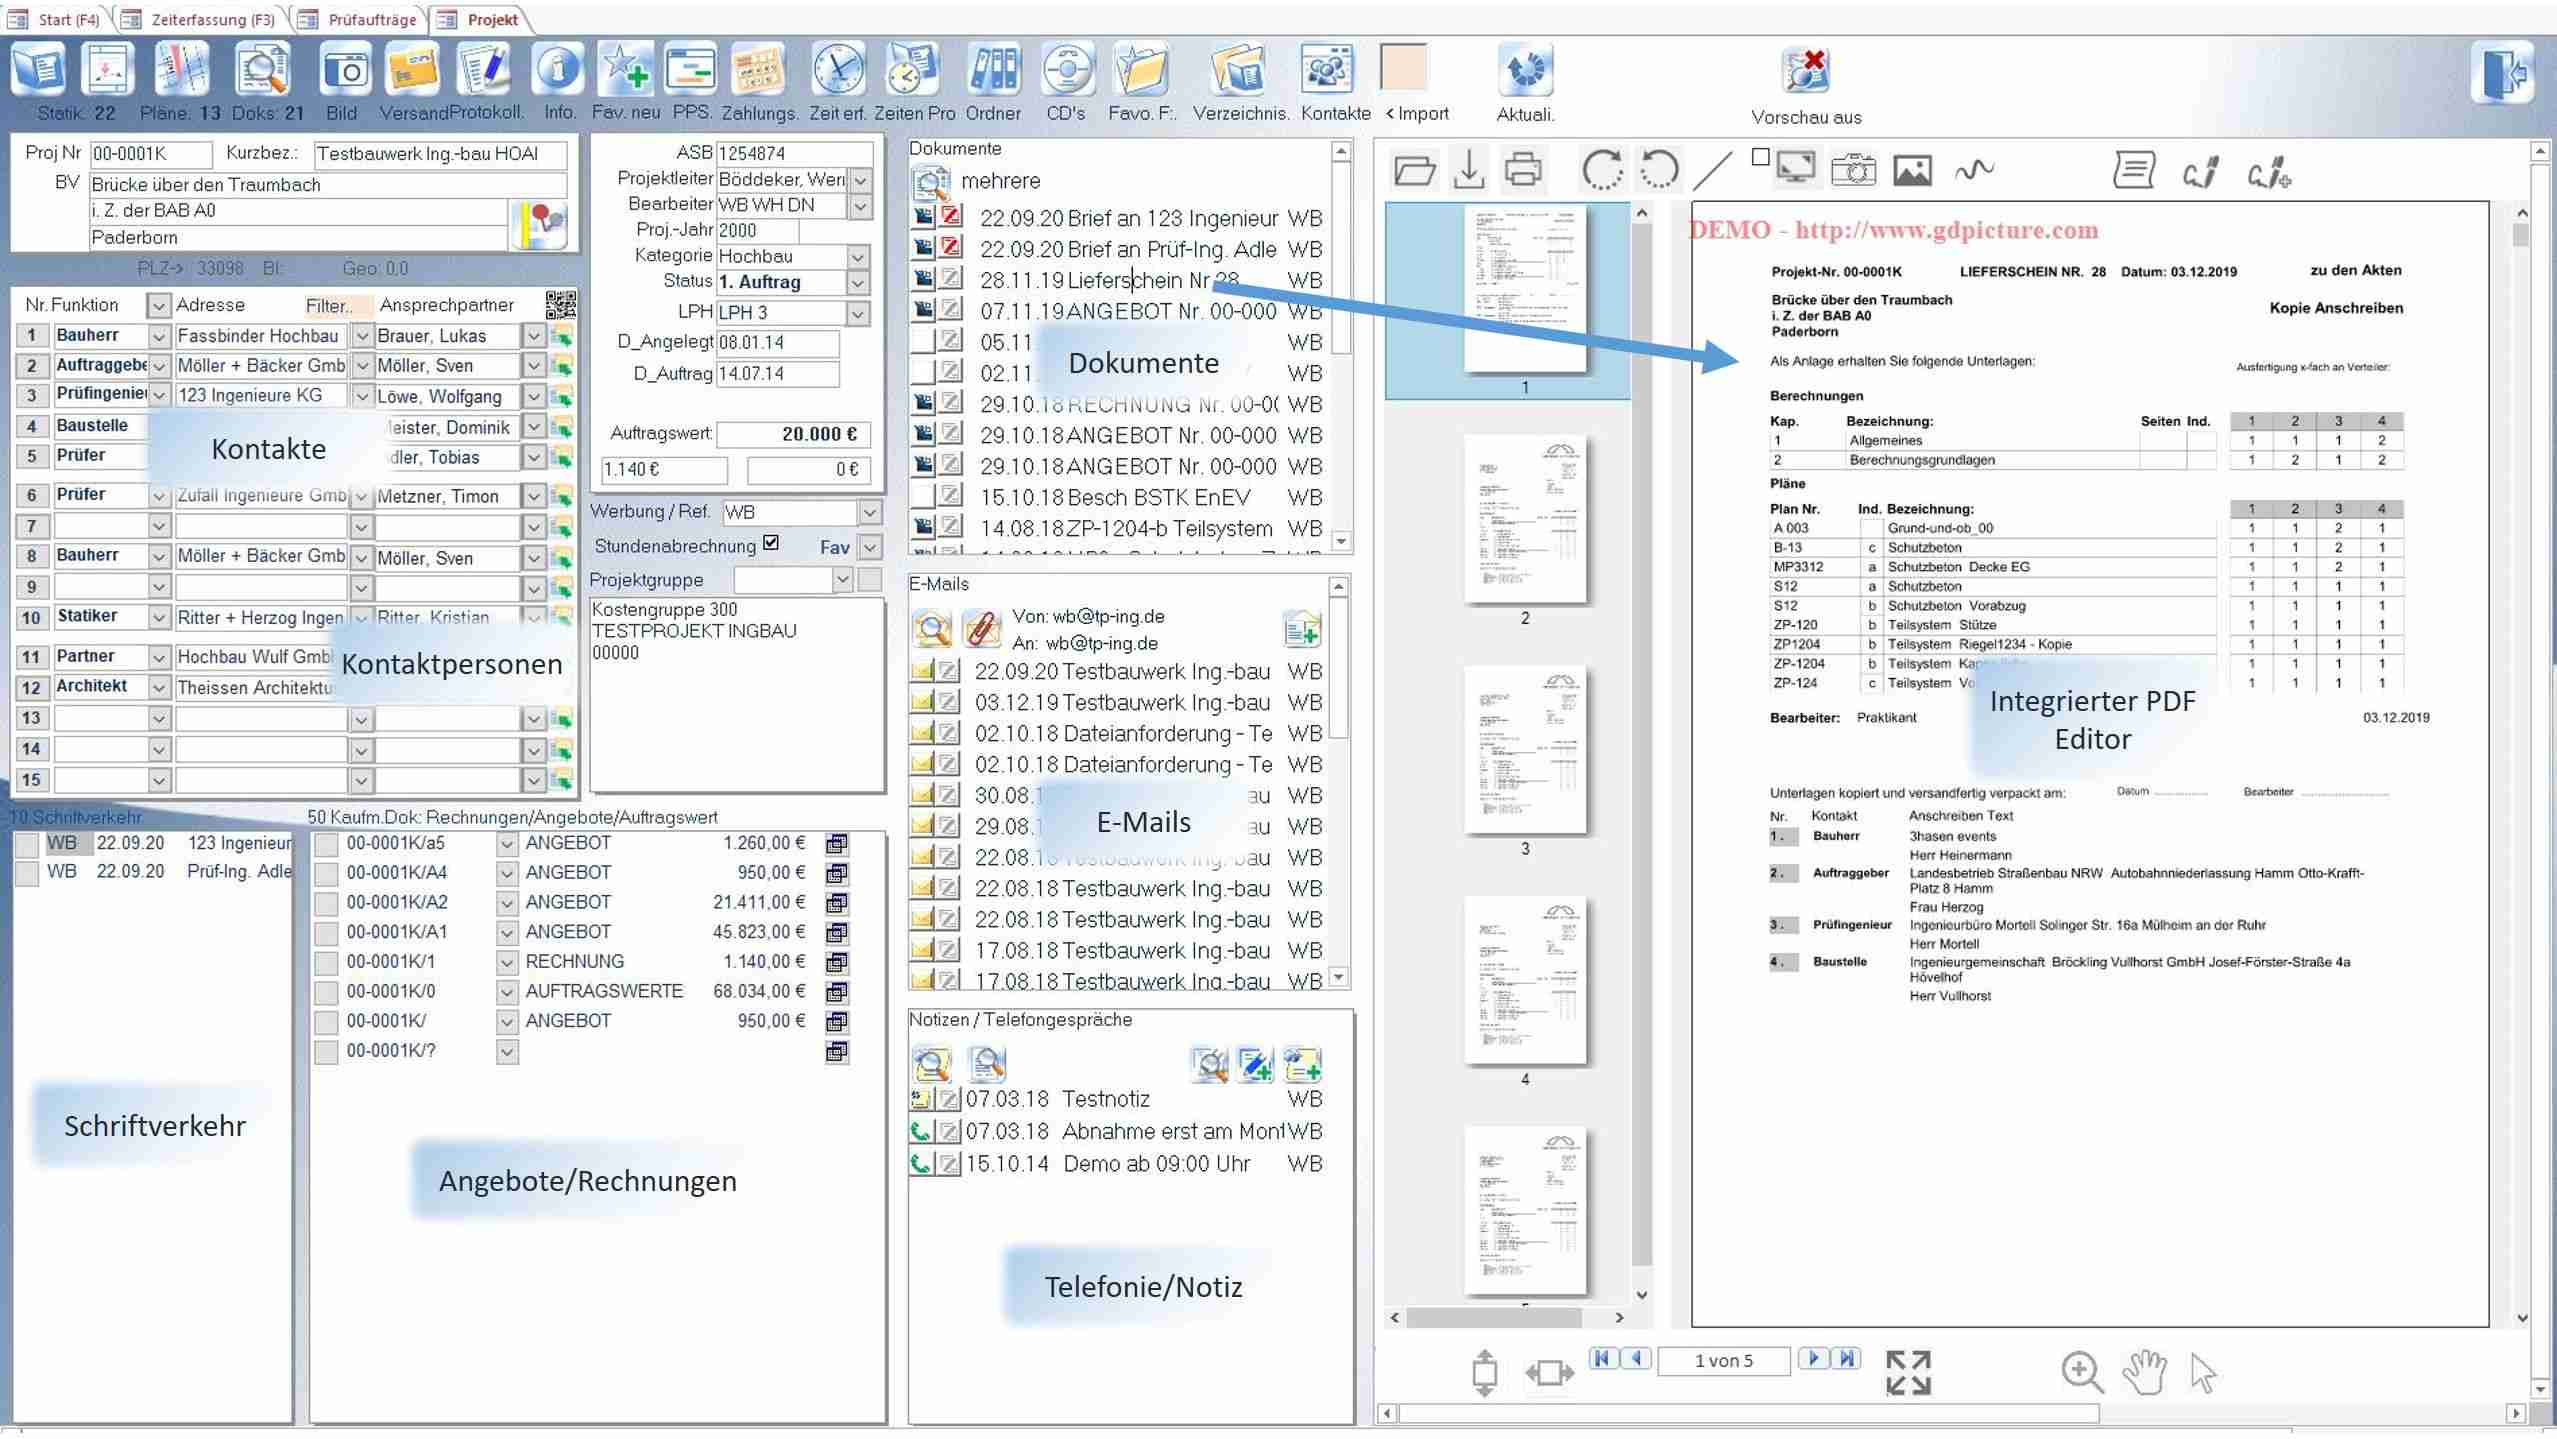Screen dimensions: 2557x1439
Task: Click the Auftragswert 20.000 € field
Action: click(x=794, y=434)
